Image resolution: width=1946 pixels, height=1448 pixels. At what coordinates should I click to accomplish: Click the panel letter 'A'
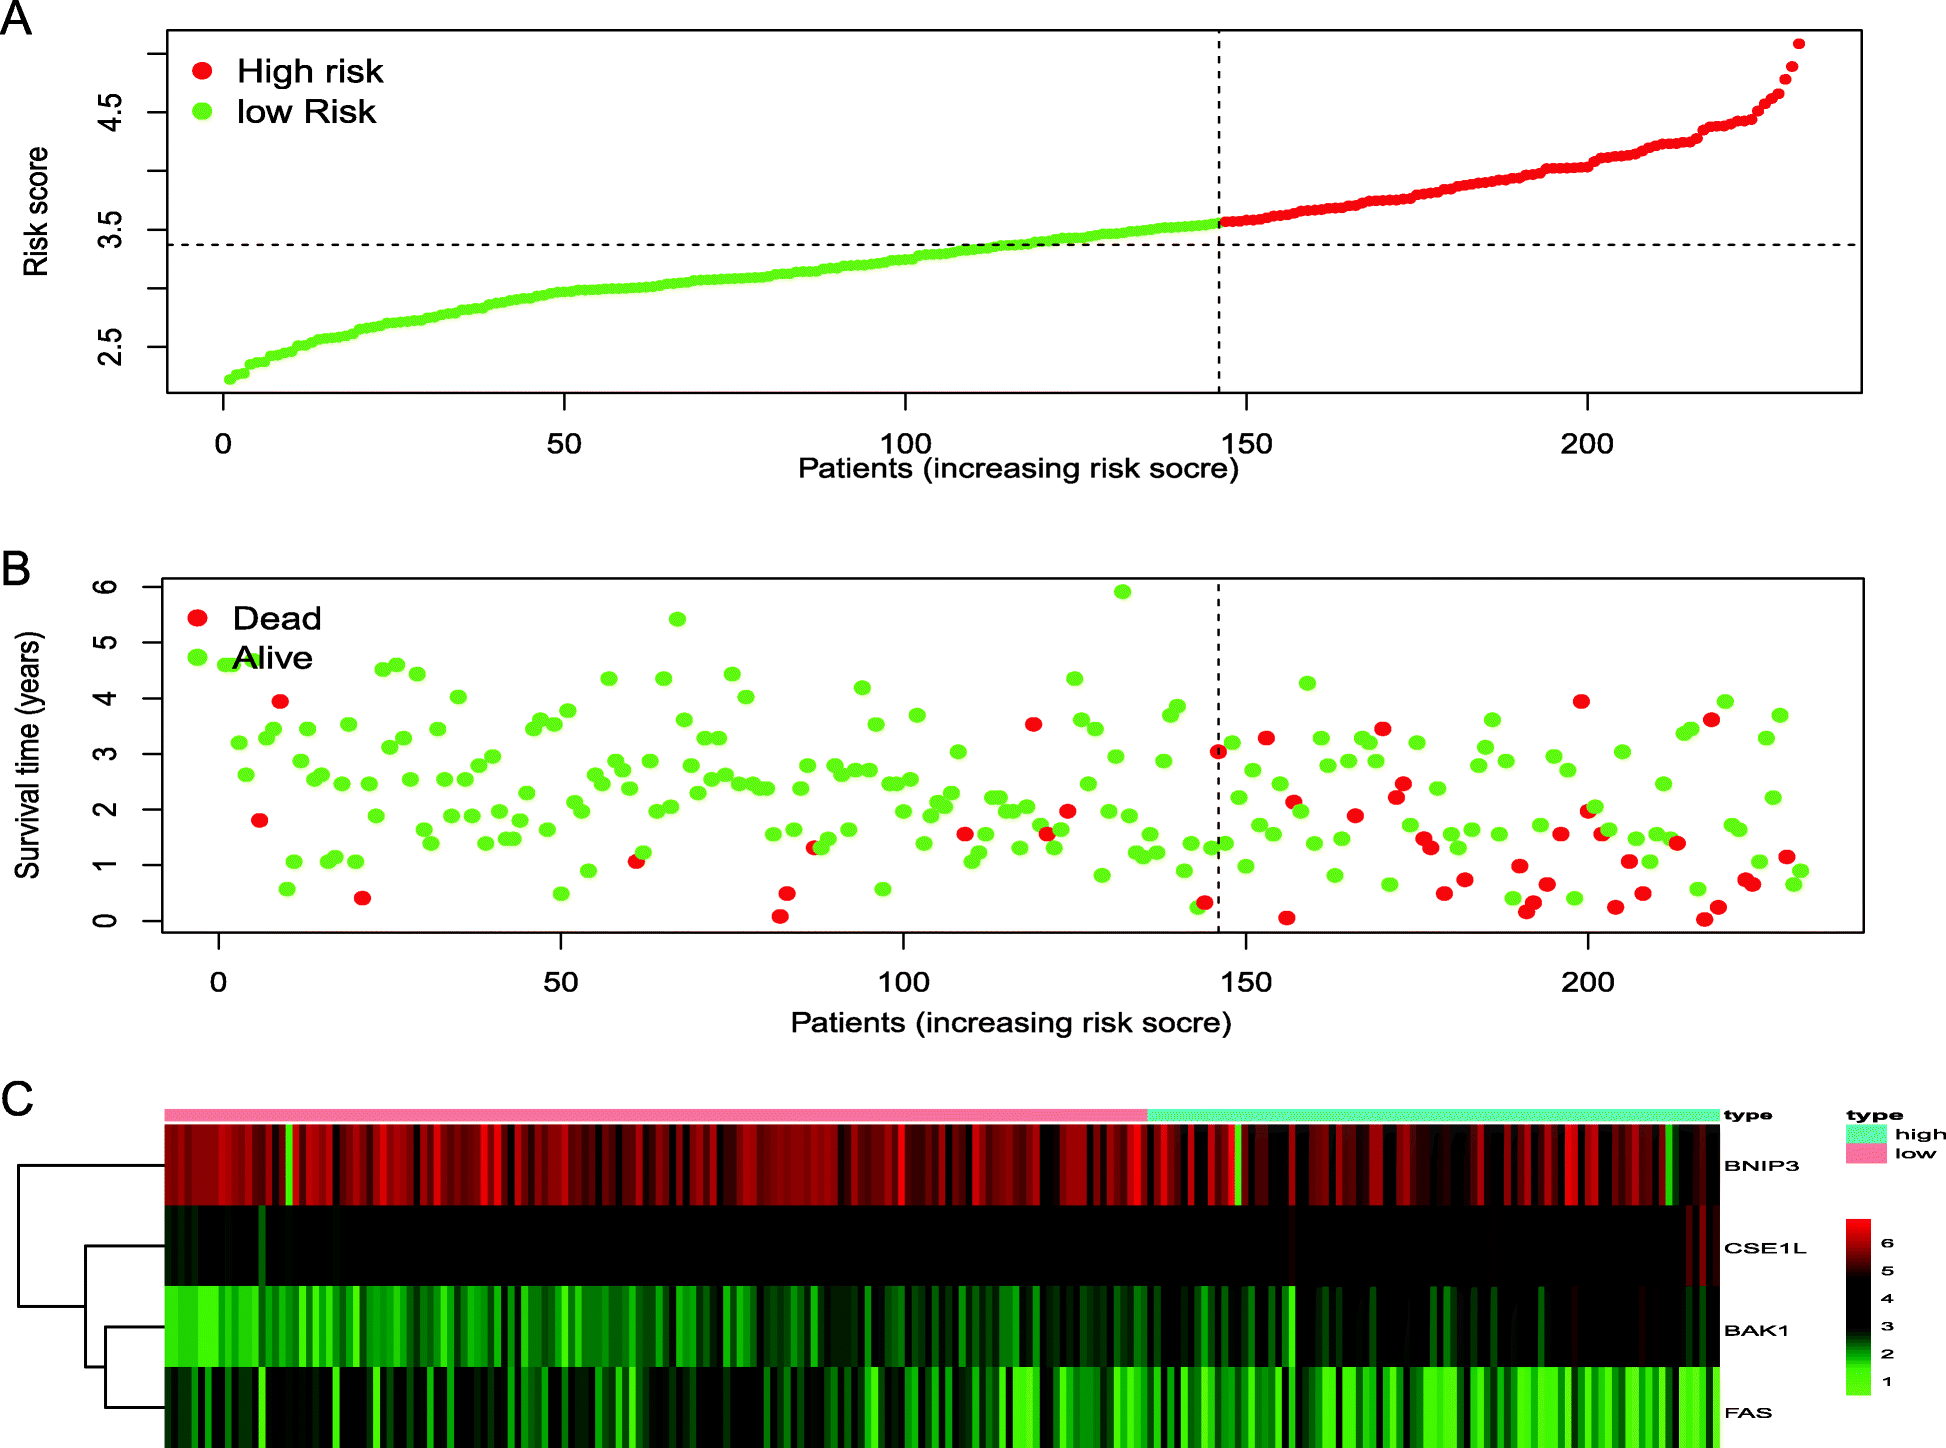pyautogui.click(x=16, y=18)
